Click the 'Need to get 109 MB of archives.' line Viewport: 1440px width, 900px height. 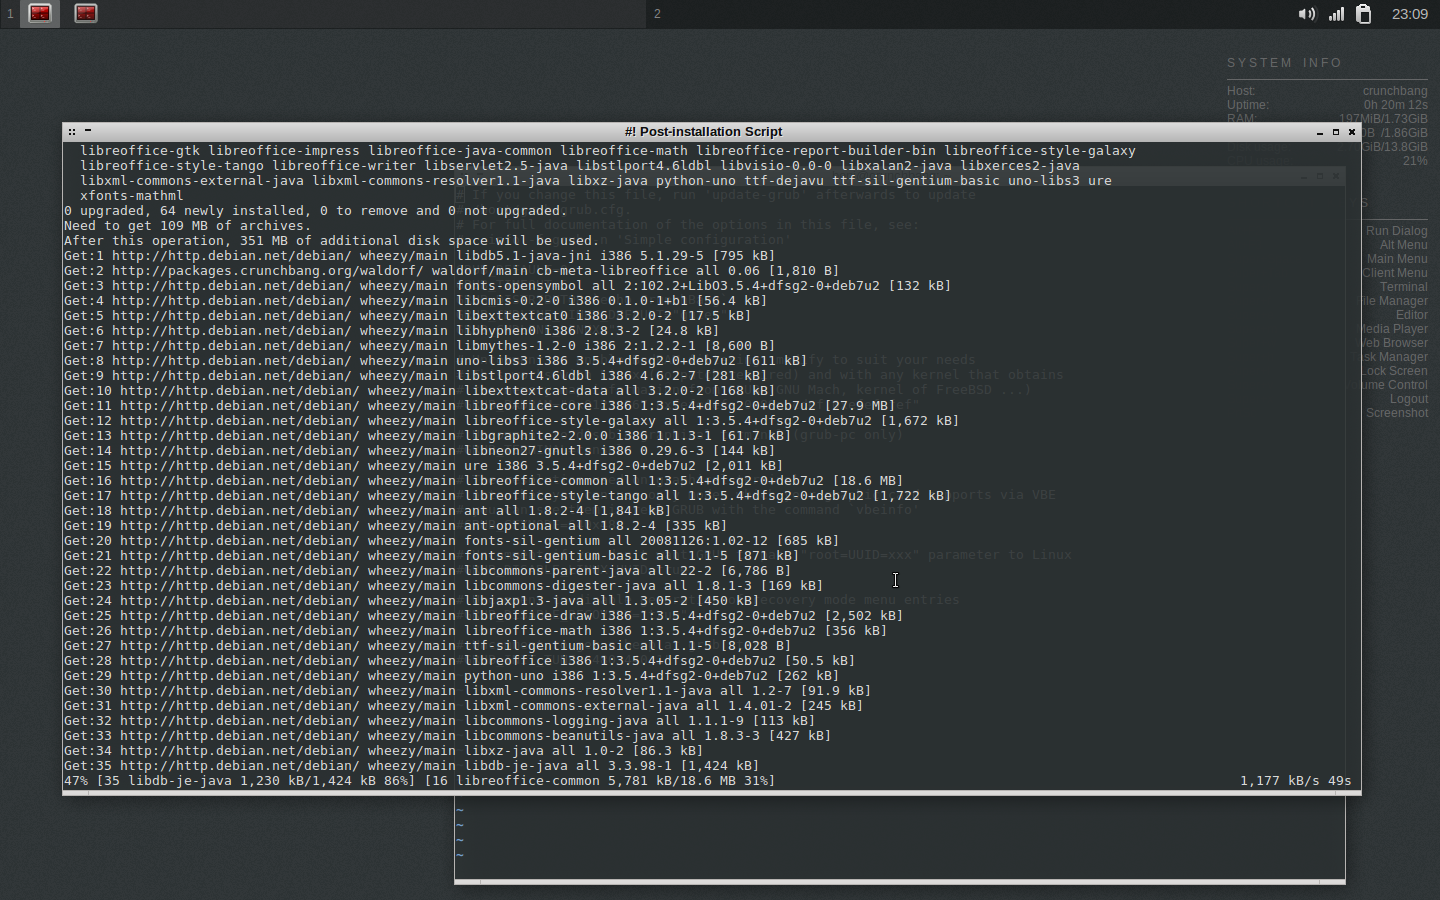pos(188,226)
